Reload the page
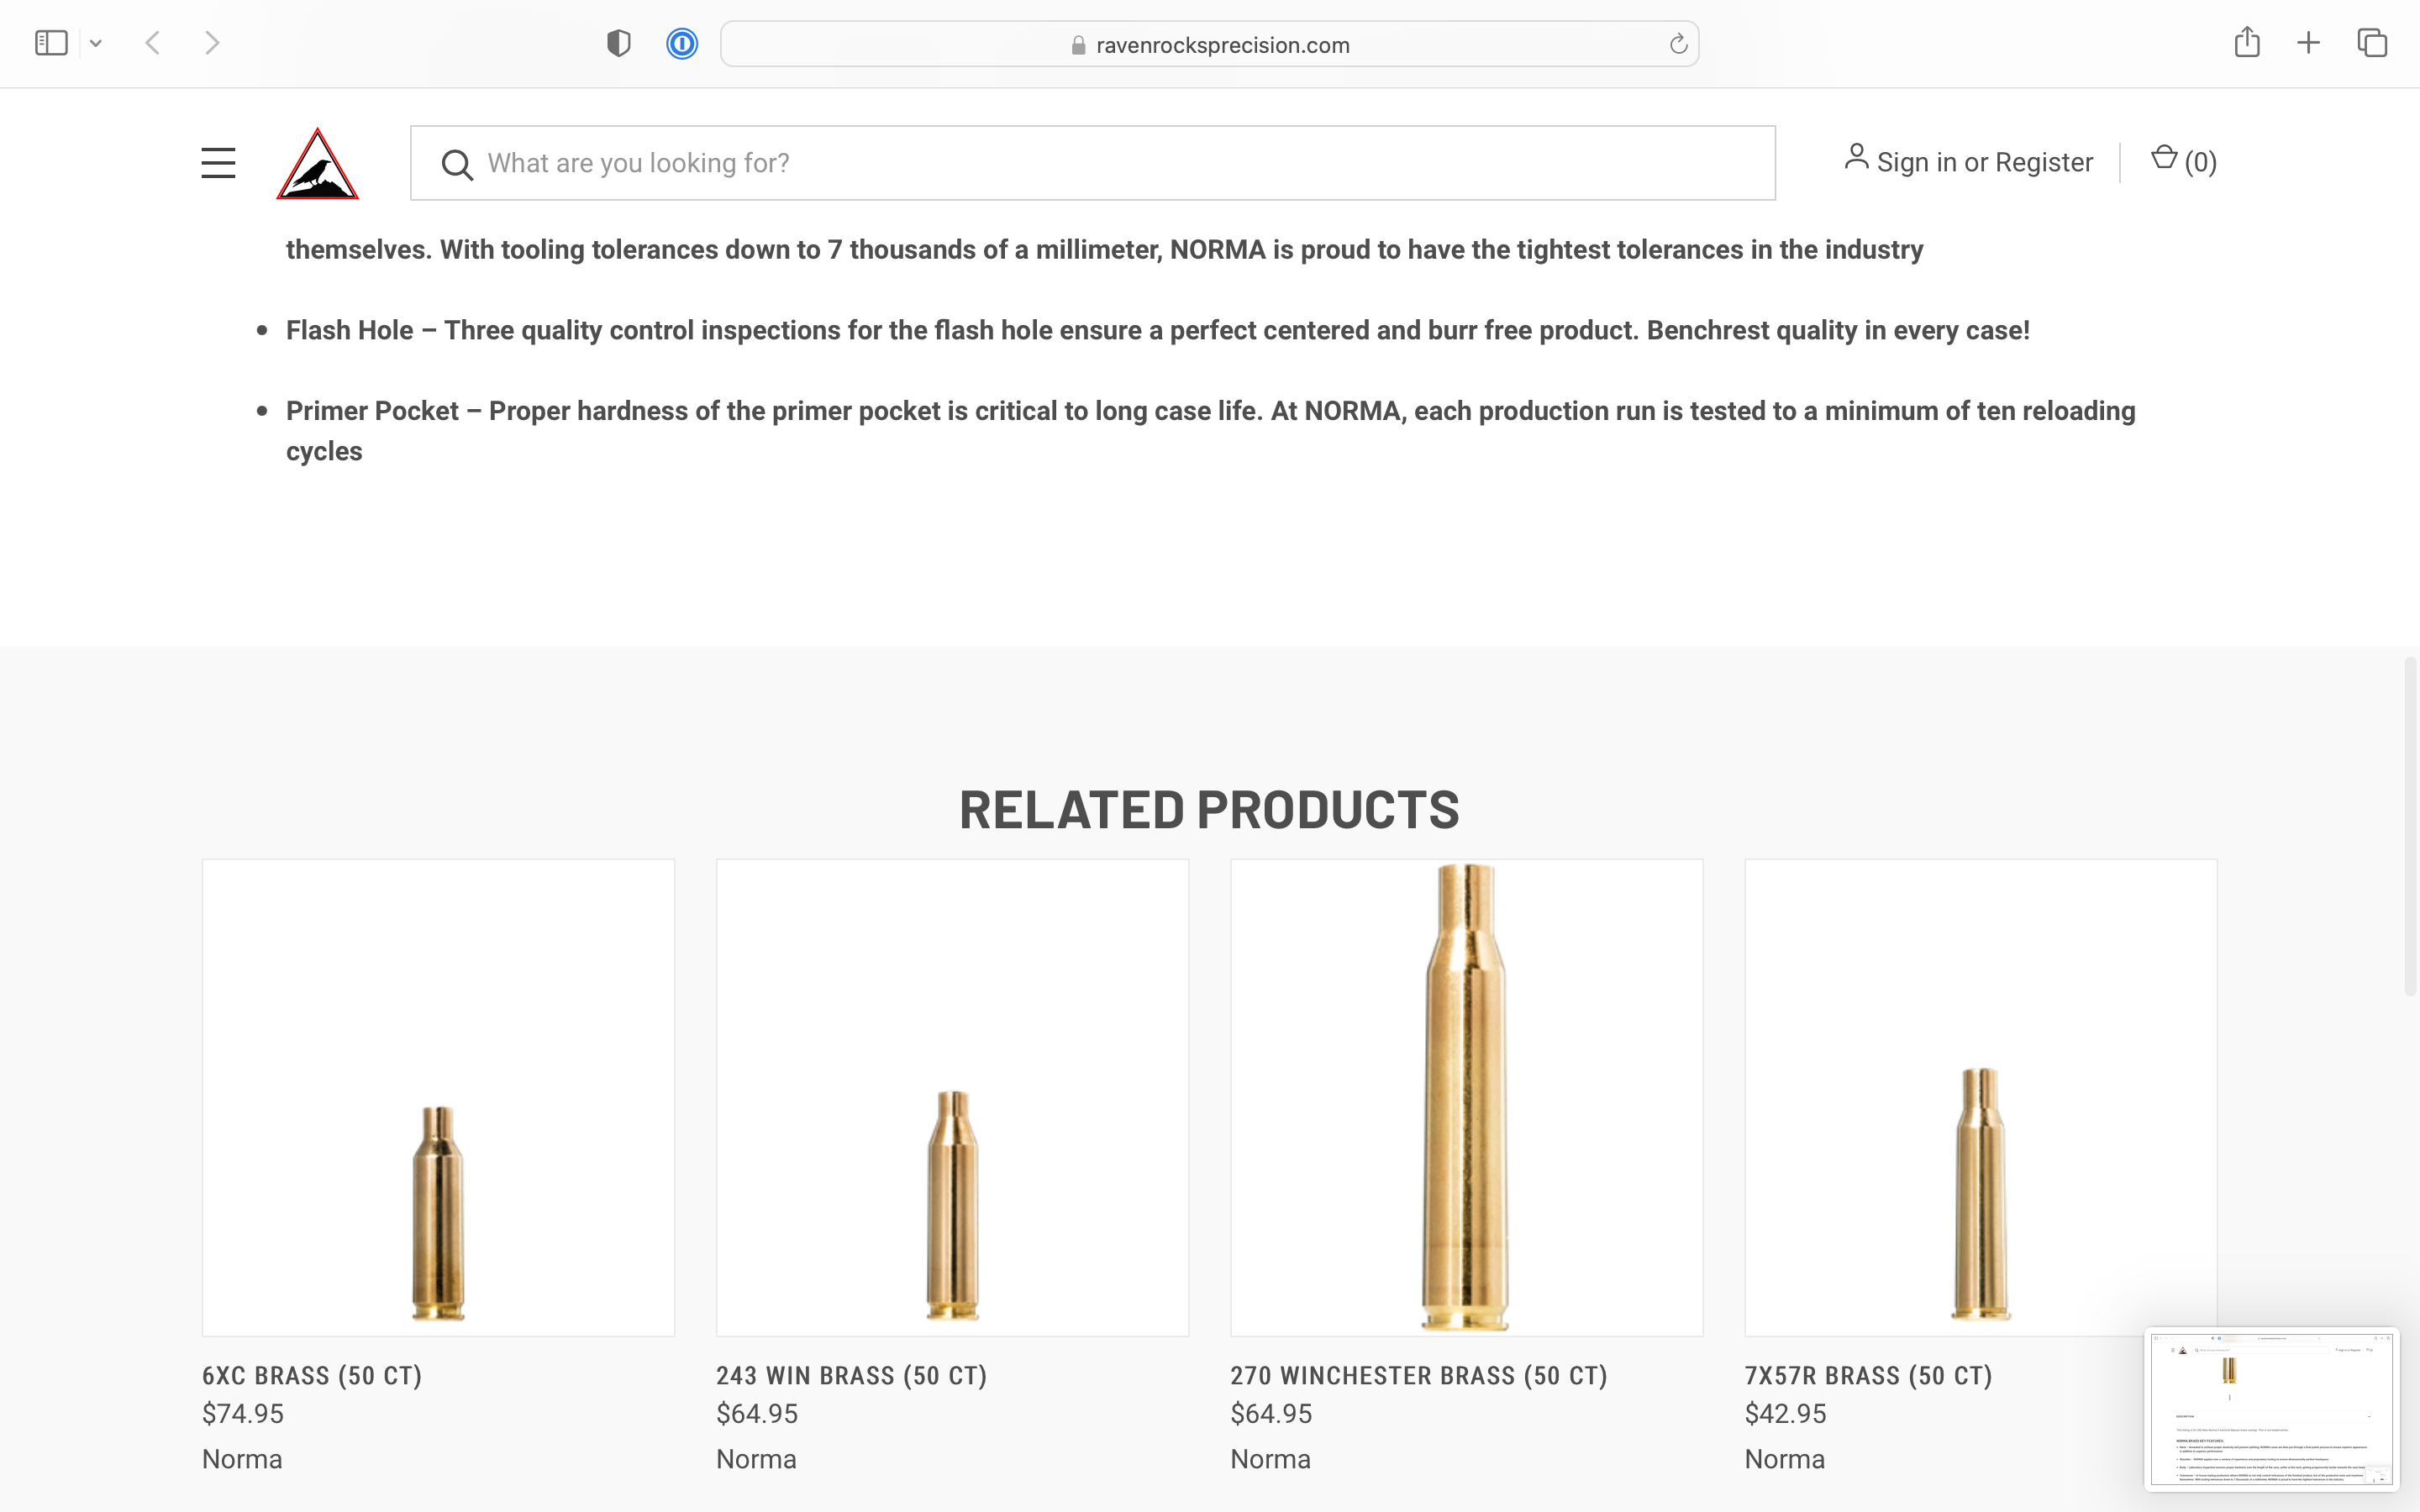The width and height of the screenshot is (2420, 1512). point(1678,45)
